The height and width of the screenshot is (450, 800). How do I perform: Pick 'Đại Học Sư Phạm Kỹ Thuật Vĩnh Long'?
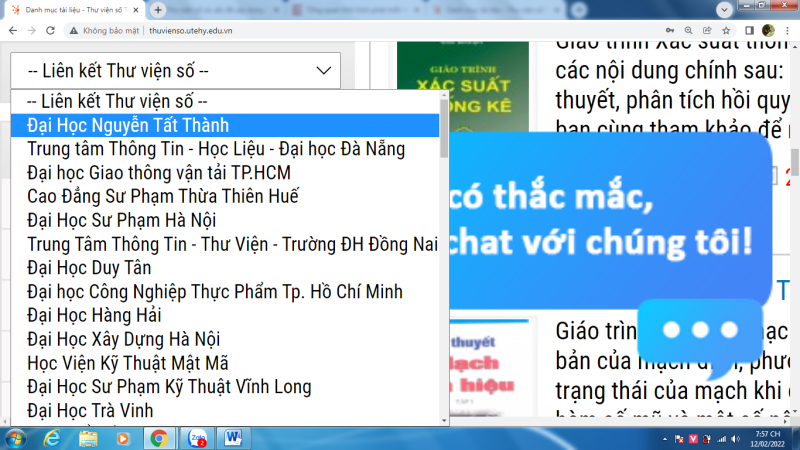coord(225,387)
